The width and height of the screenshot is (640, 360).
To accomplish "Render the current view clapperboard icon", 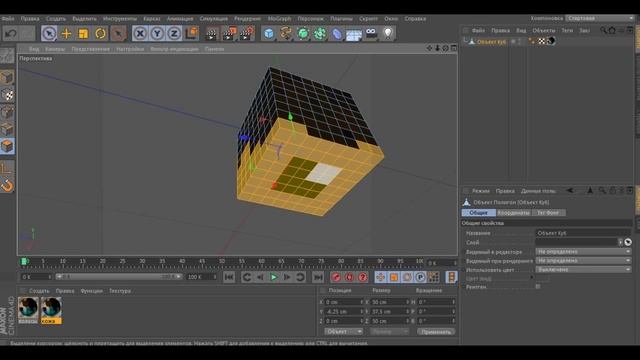I will point(212,33).
